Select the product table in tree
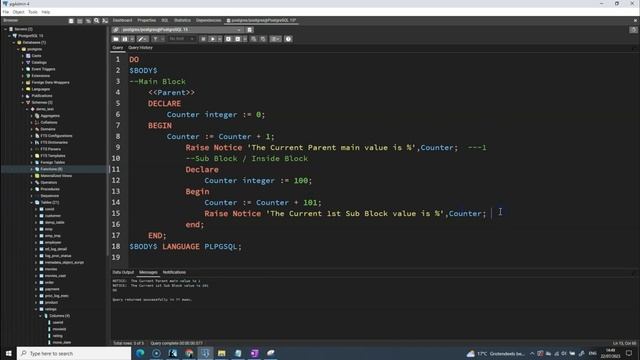The image size is (640, 360). click(51, 302)
